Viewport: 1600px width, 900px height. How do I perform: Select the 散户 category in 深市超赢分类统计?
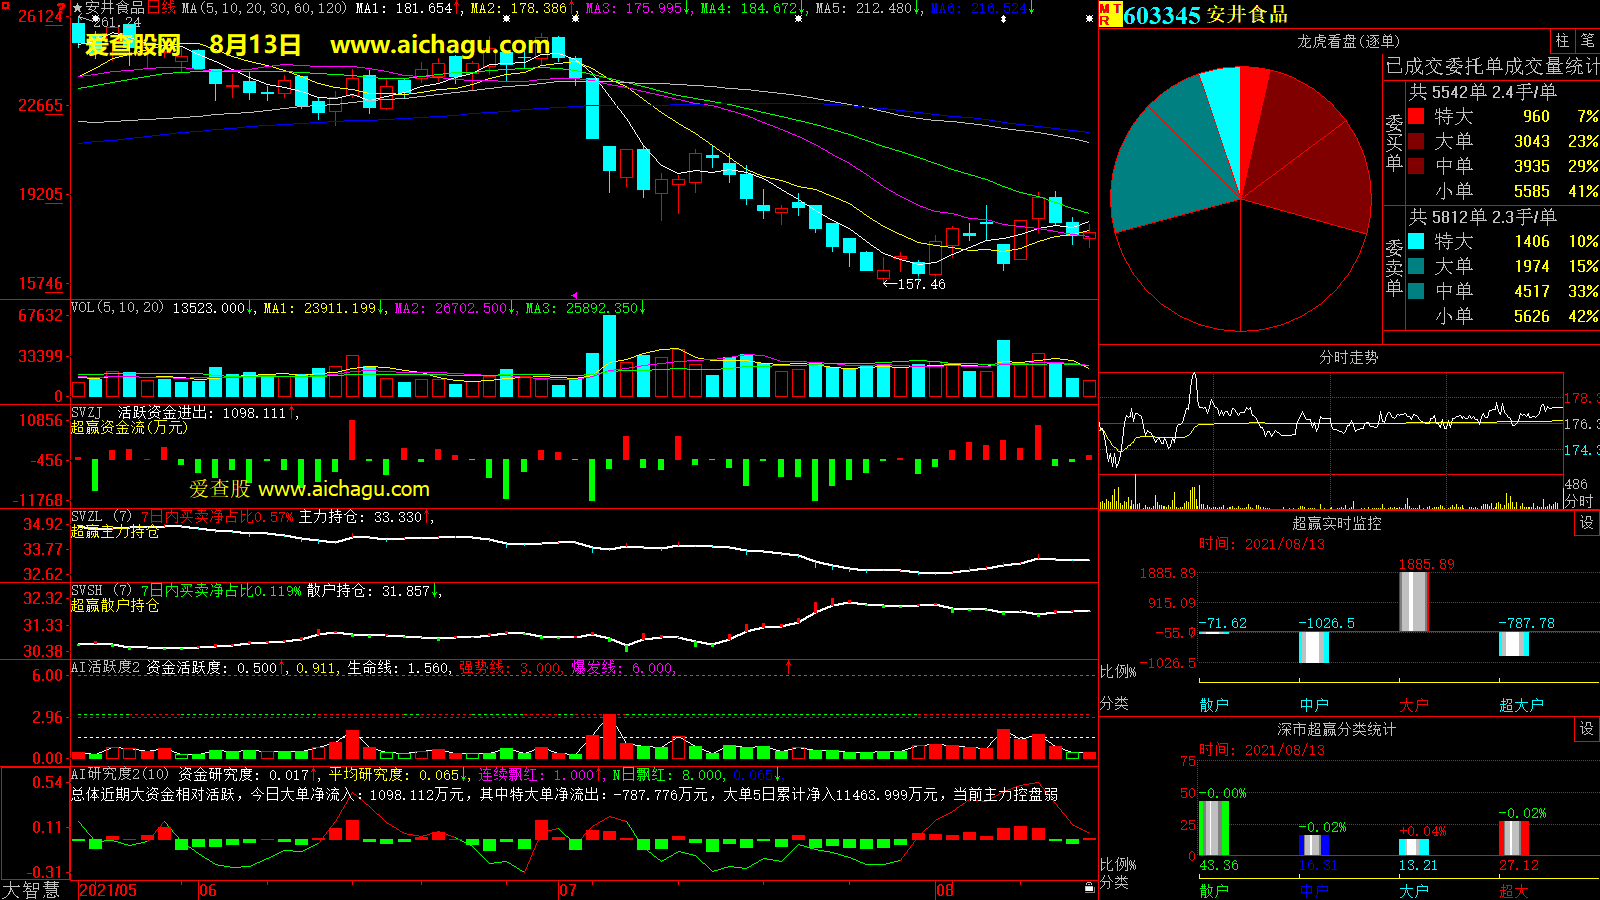click(x=1213, y=890)
